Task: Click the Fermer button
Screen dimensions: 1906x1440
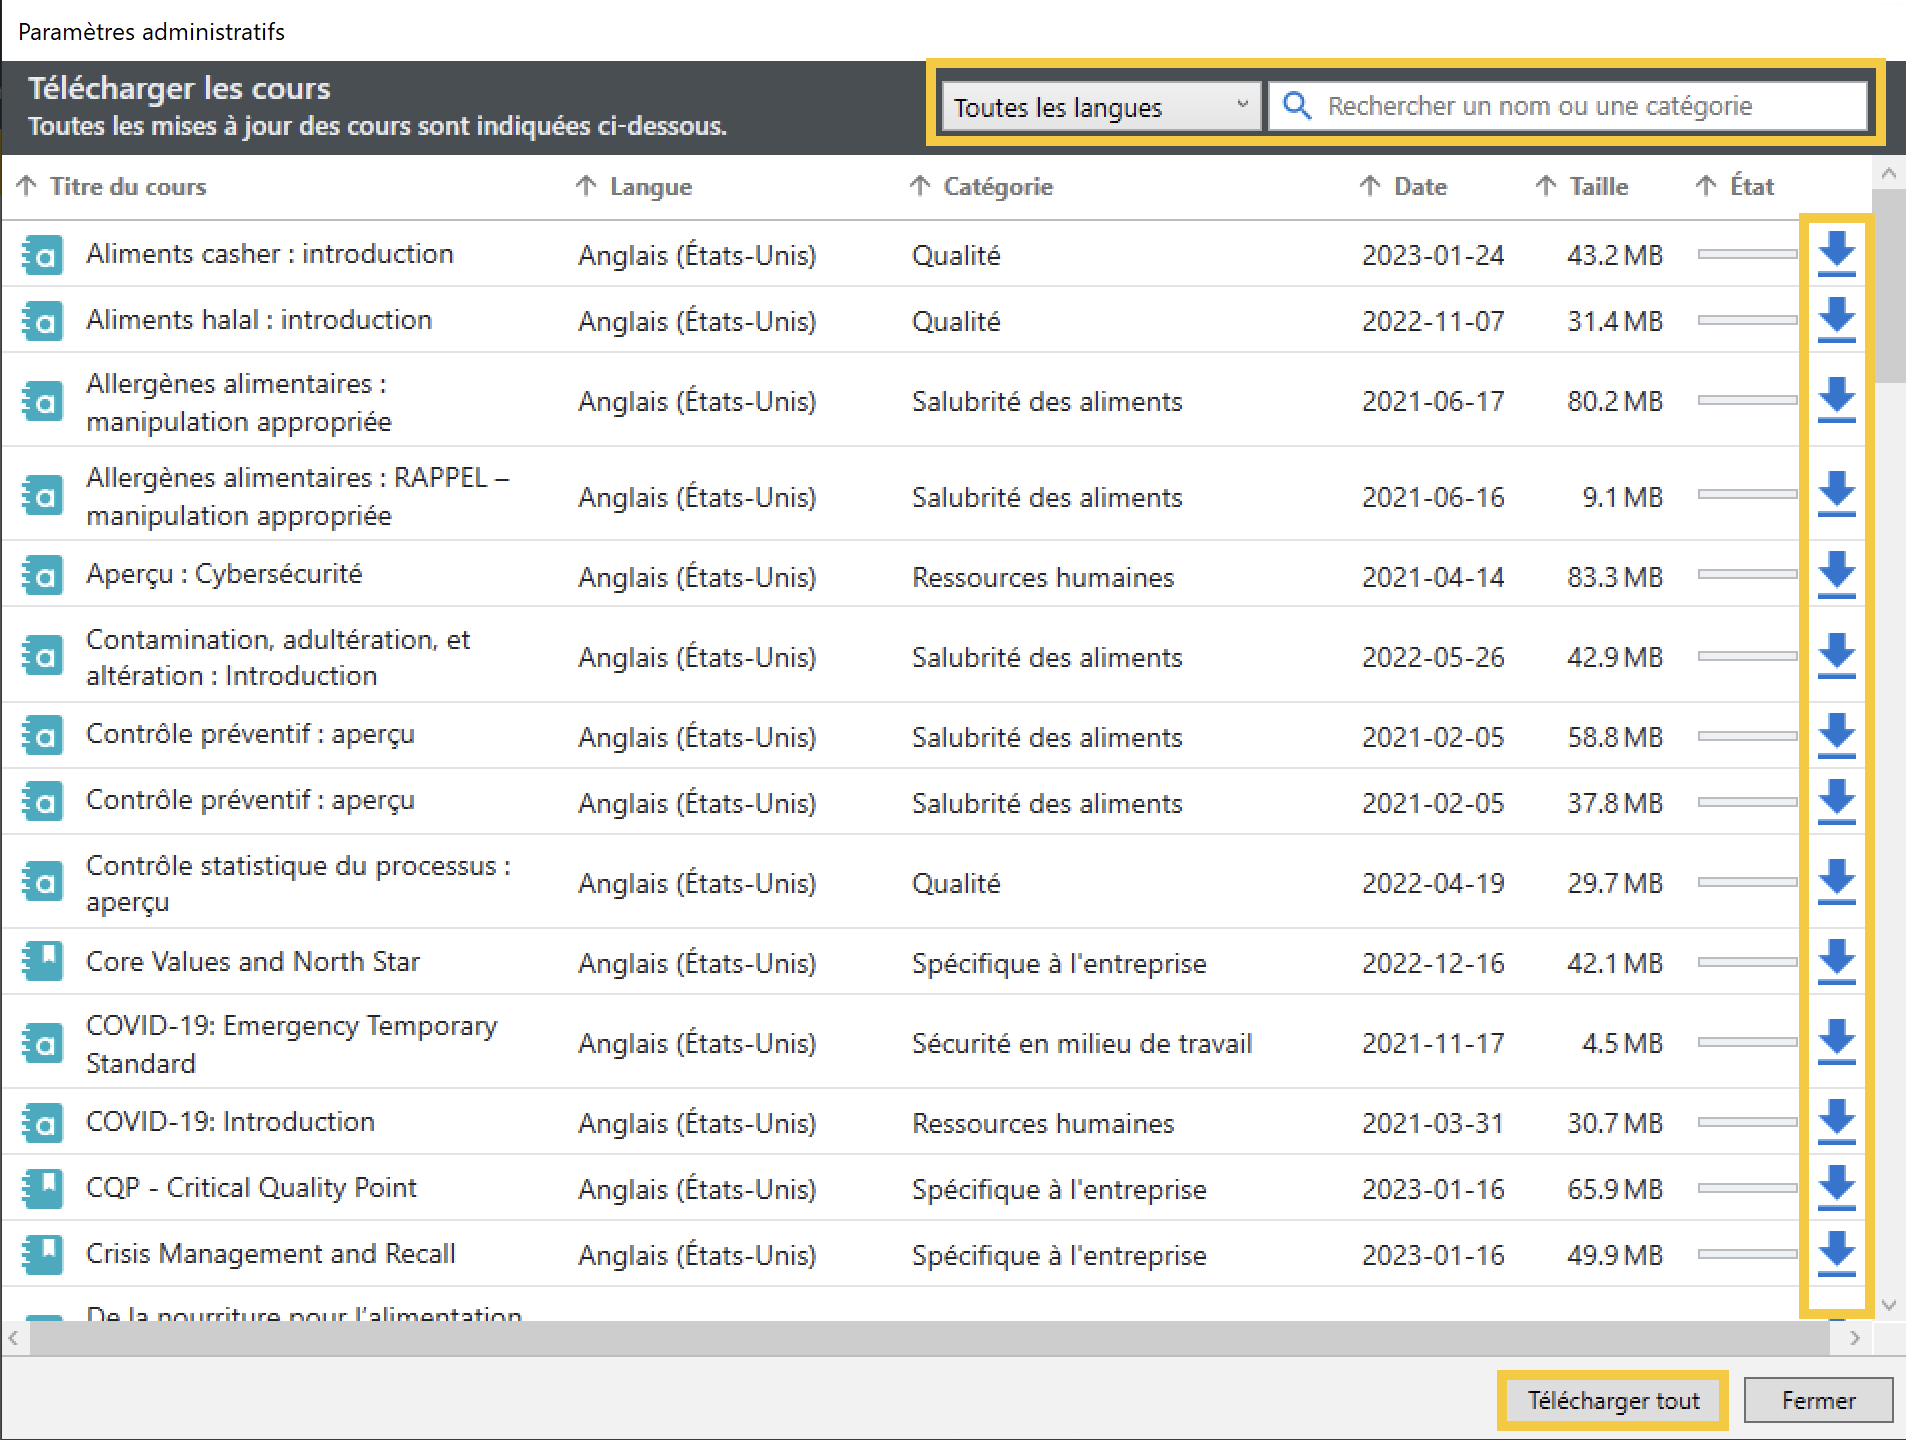Action: pos(1818,1400)
